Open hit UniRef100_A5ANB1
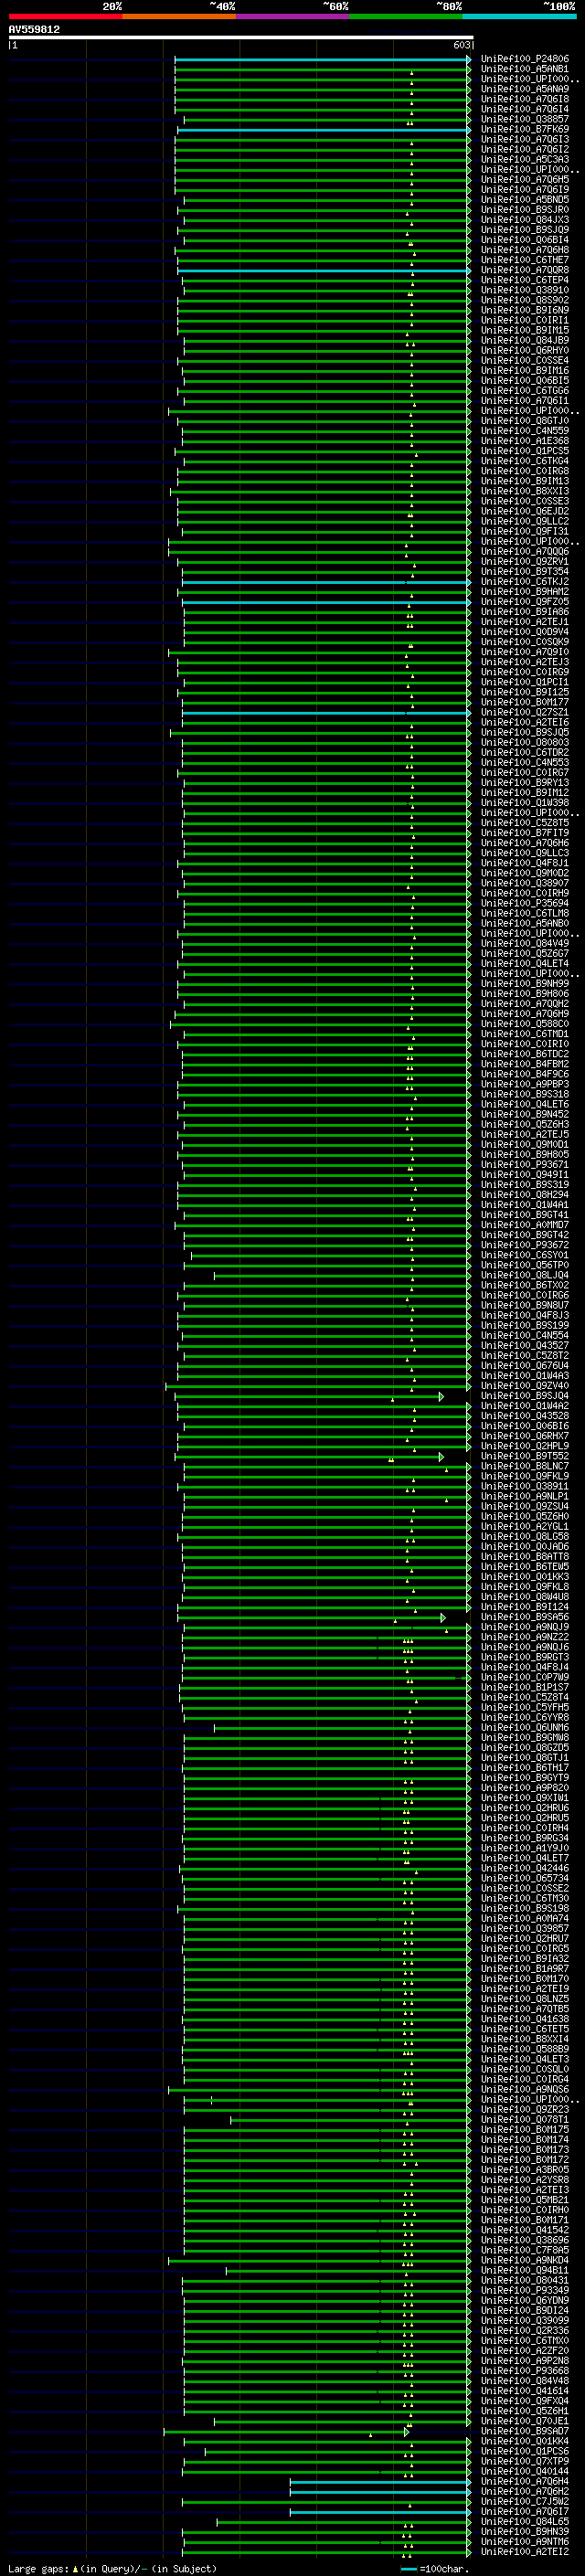The image size is (585, 2576). point(525,69)
